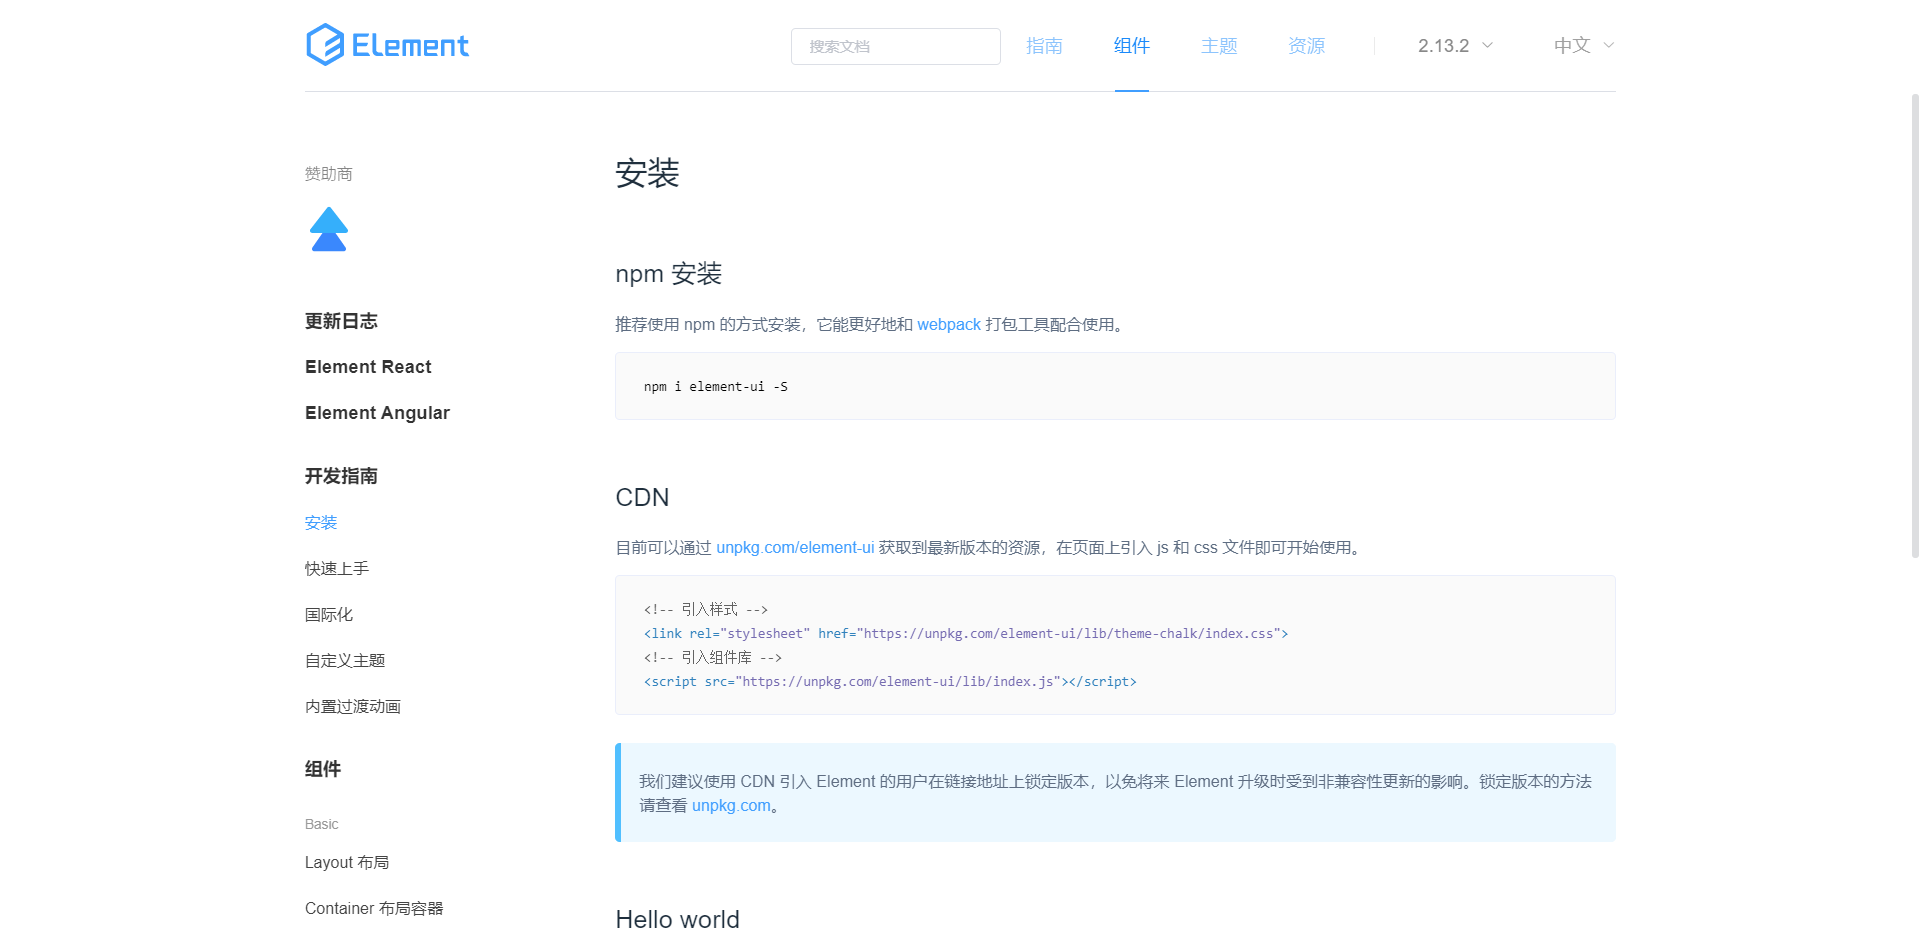
Task: Click the 搜索文档 search field
Action: pyautogui.click(x=895, y=46)
